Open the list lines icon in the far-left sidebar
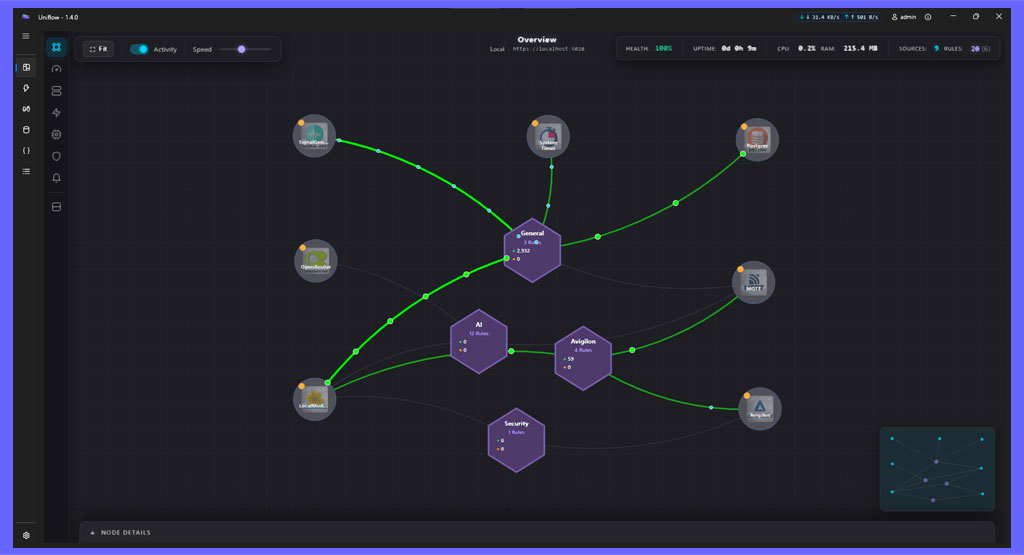Screen dimensions: 1024x555 26,172
